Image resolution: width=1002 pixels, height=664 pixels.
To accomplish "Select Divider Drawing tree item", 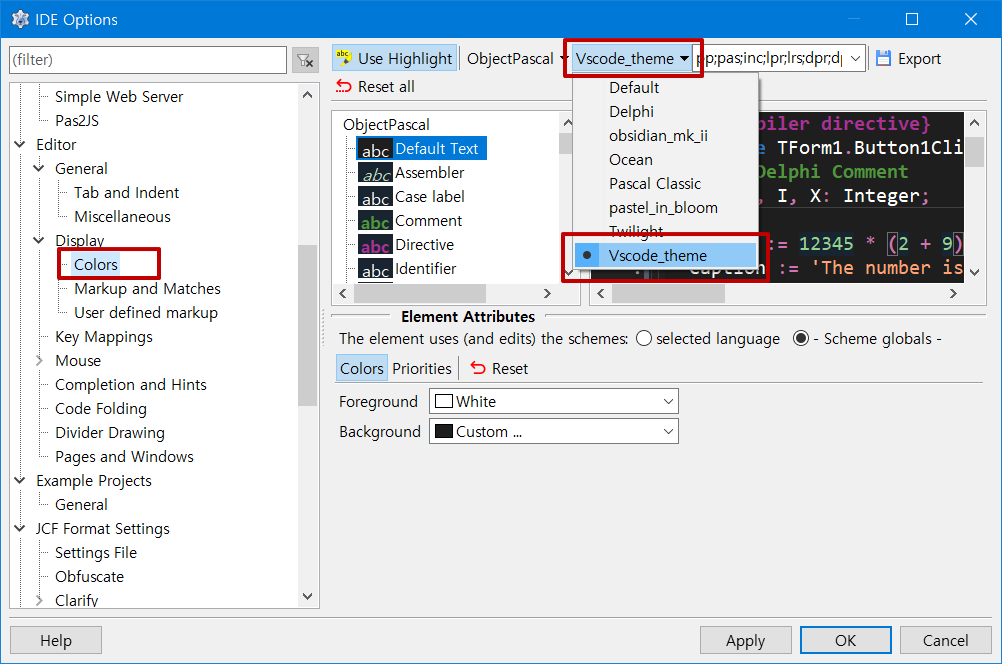I will pos(109,433).
